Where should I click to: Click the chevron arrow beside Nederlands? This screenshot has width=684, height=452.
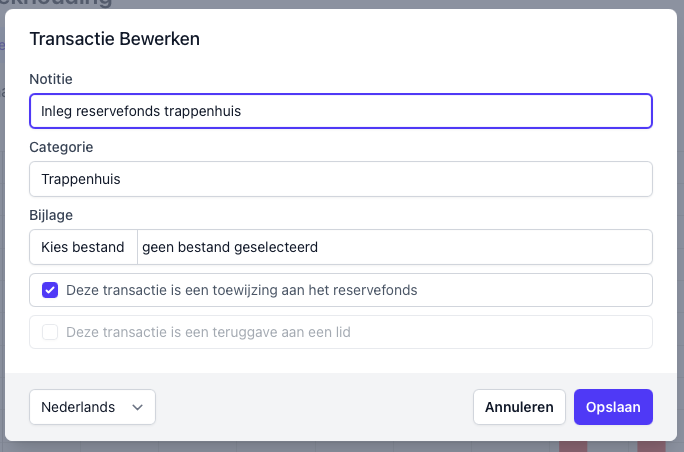[x=138, y=407]
